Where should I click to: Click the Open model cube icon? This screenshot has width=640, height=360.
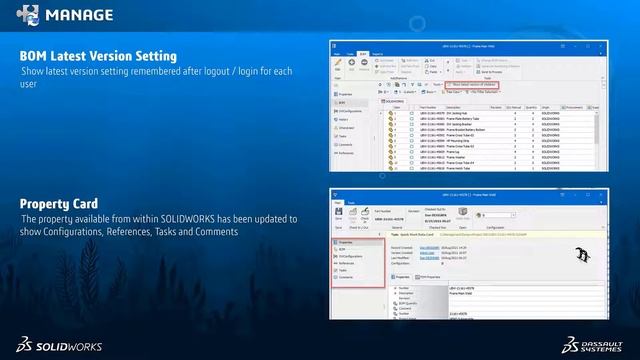tap(462, 212)
